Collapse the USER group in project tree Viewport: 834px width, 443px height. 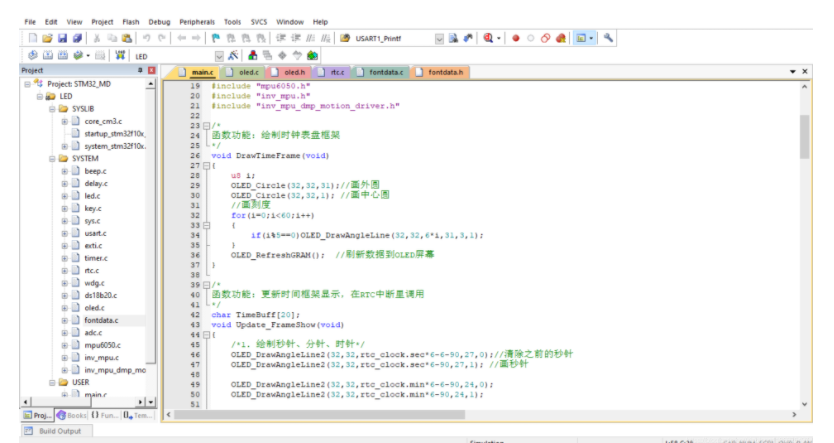[x=52, y=382]
